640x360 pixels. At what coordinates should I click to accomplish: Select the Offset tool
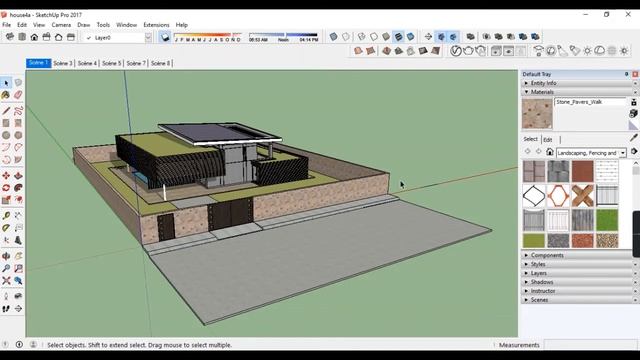point(18,200)
